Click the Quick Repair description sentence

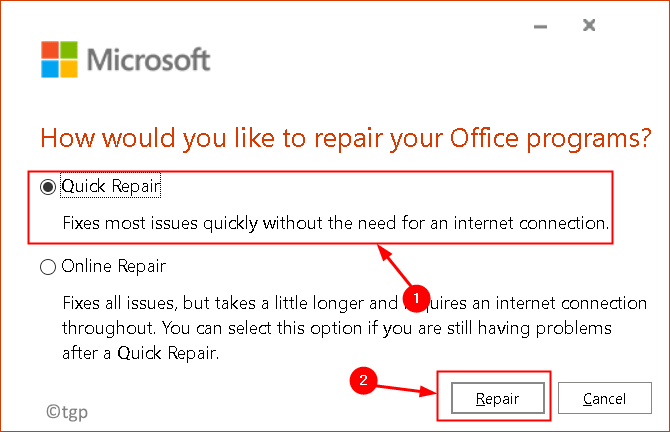click(x=335, y=224)
